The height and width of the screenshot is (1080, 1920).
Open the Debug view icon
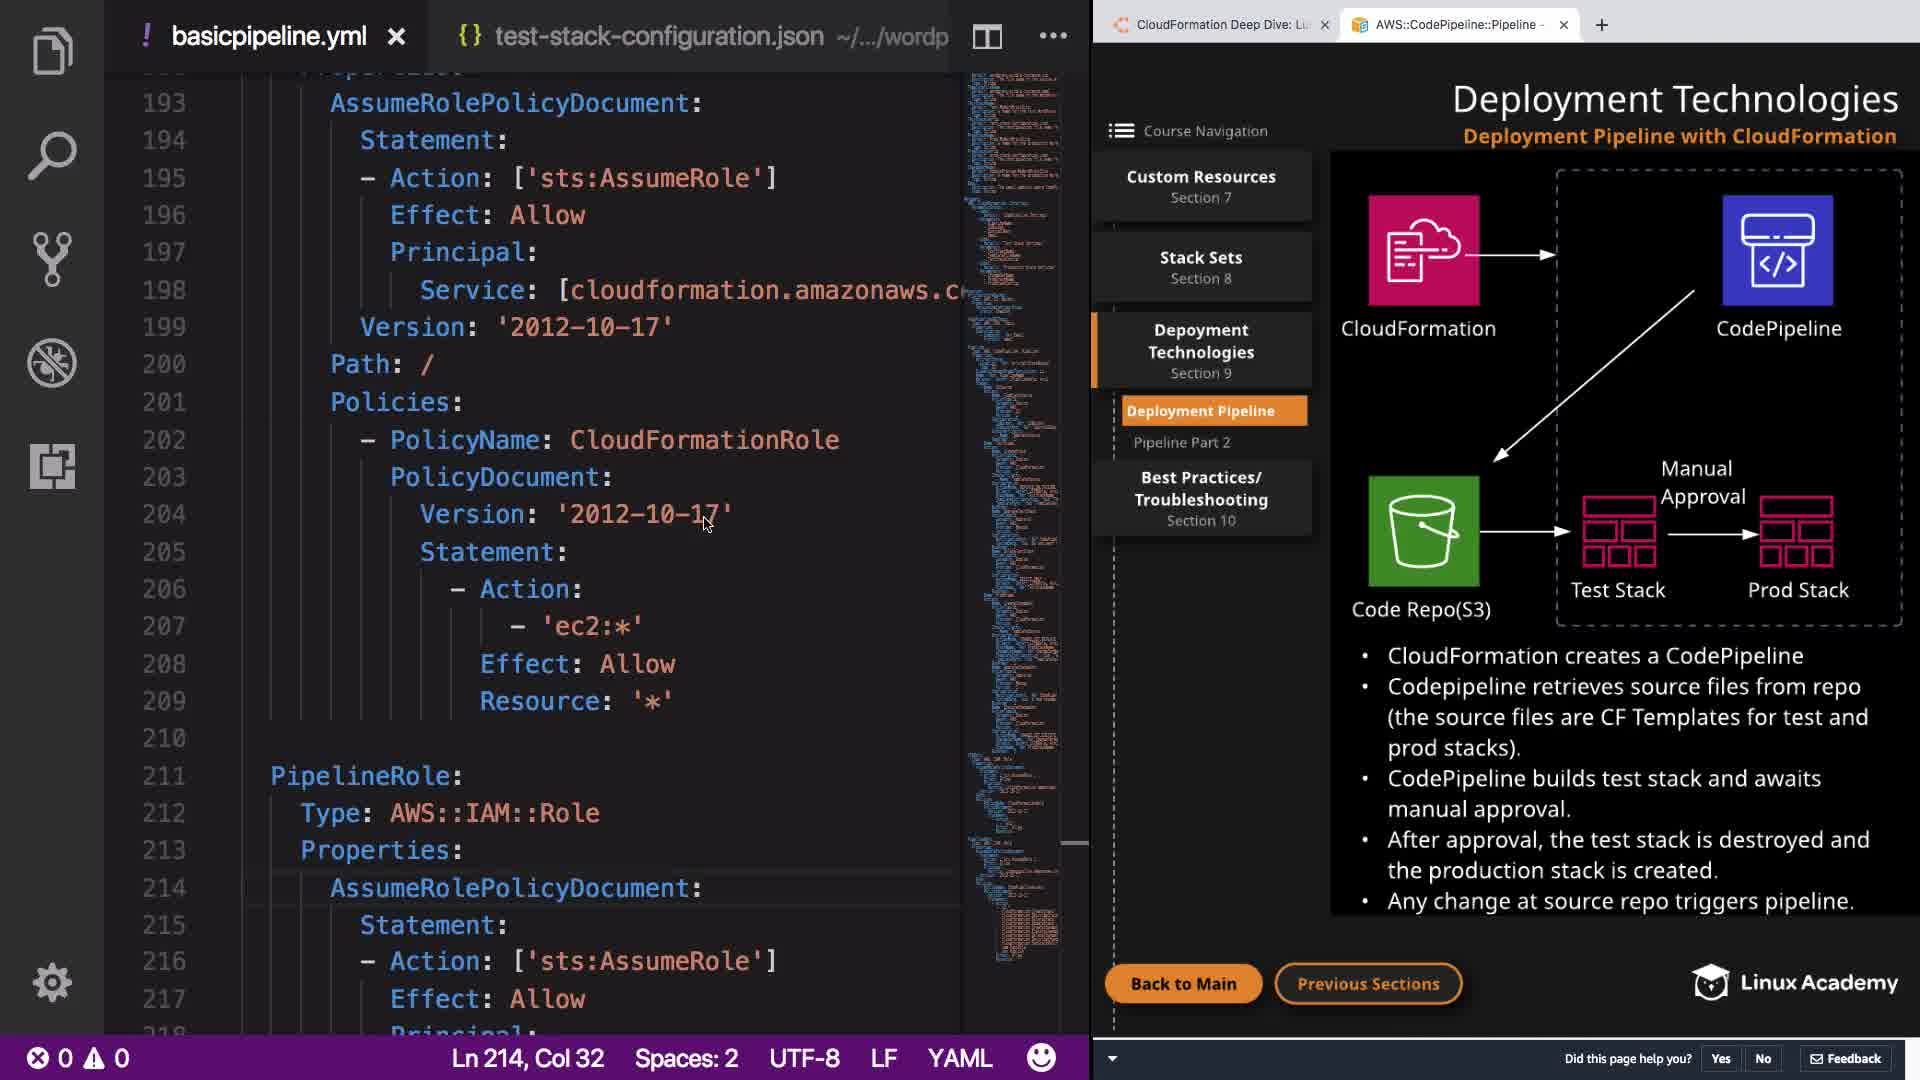[52, 363]
